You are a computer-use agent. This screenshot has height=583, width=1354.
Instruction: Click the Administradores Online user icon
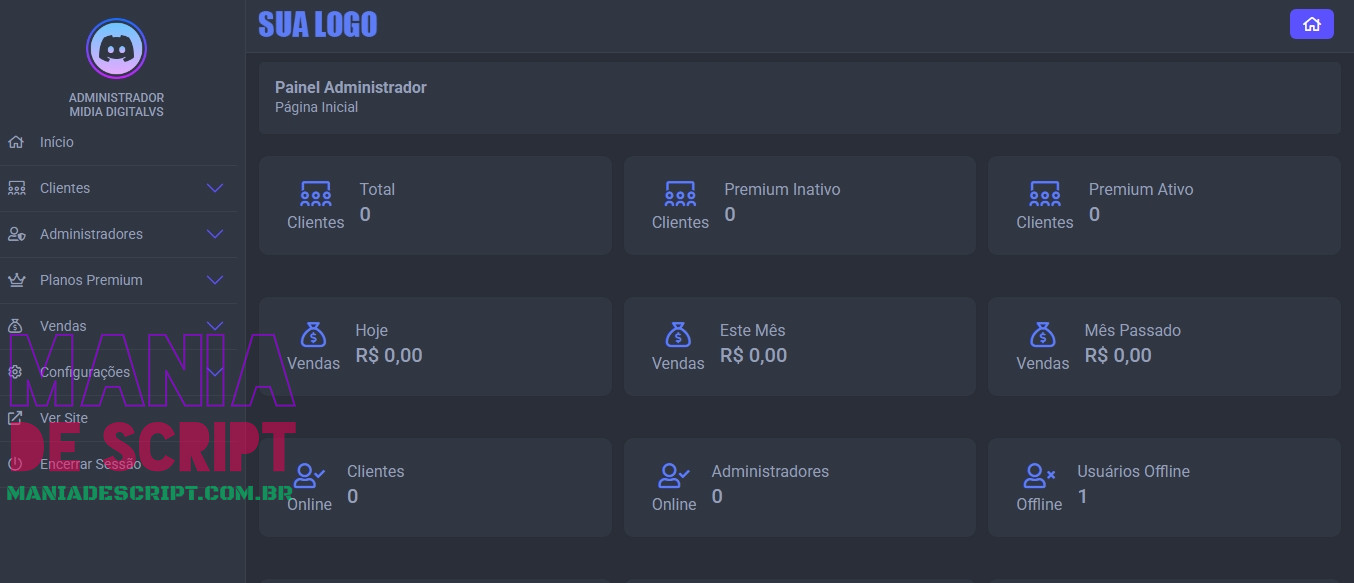[x=673, y=475]
